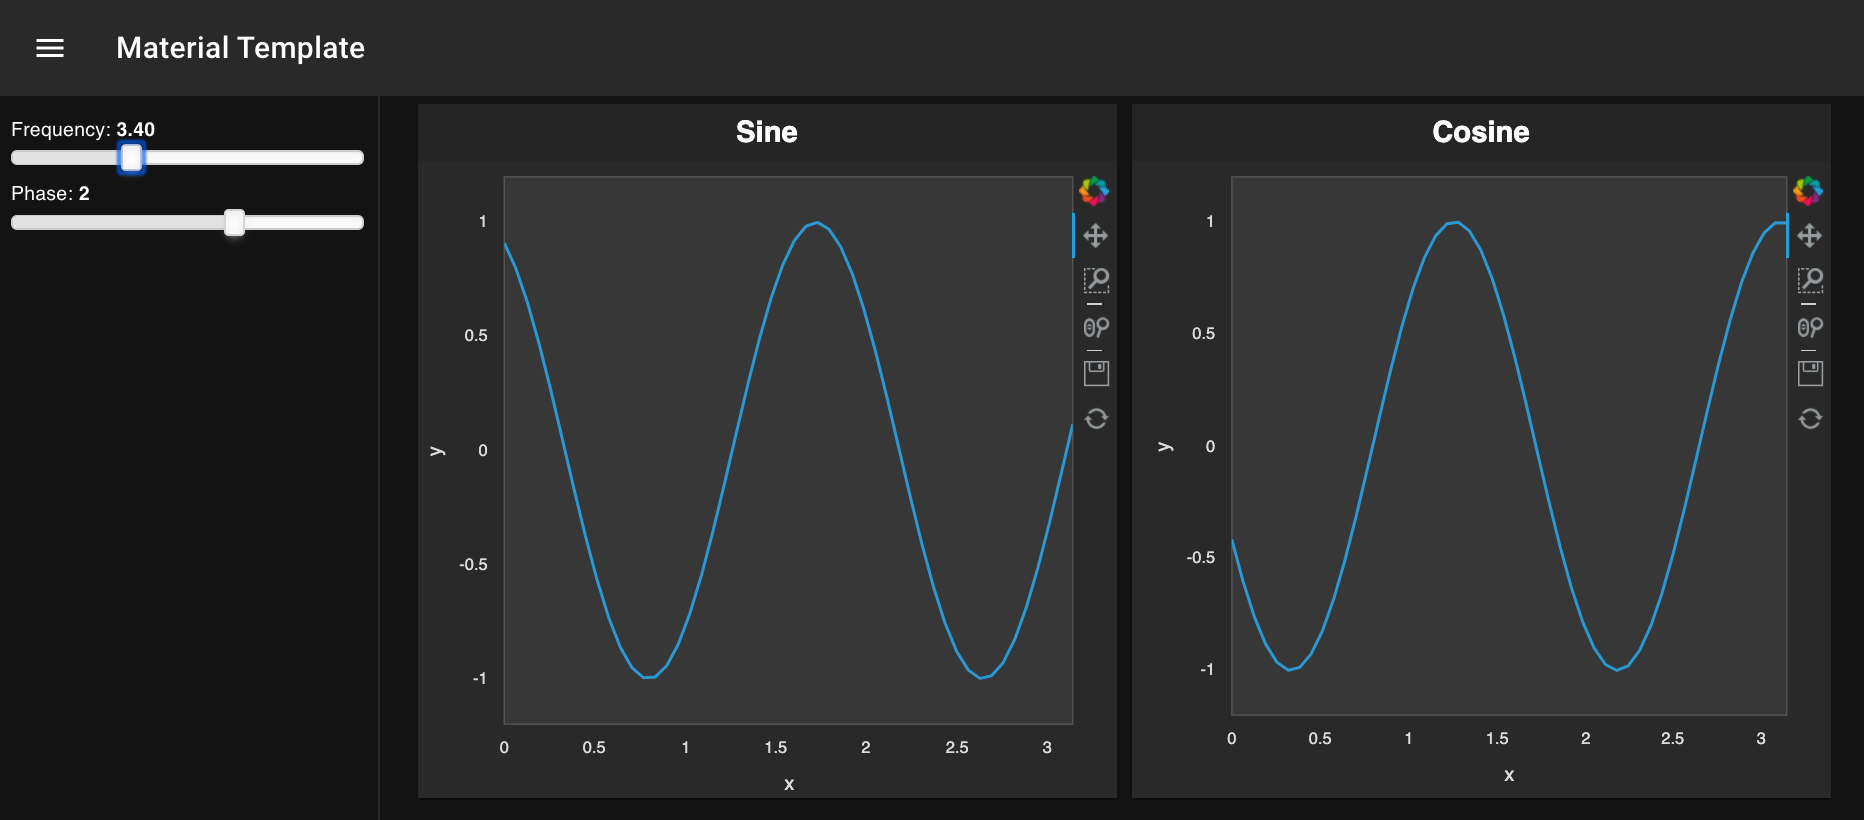Viewport: 1864px width, 820px height.
Task: Click the Cosine plot title
Action: 1480,132
